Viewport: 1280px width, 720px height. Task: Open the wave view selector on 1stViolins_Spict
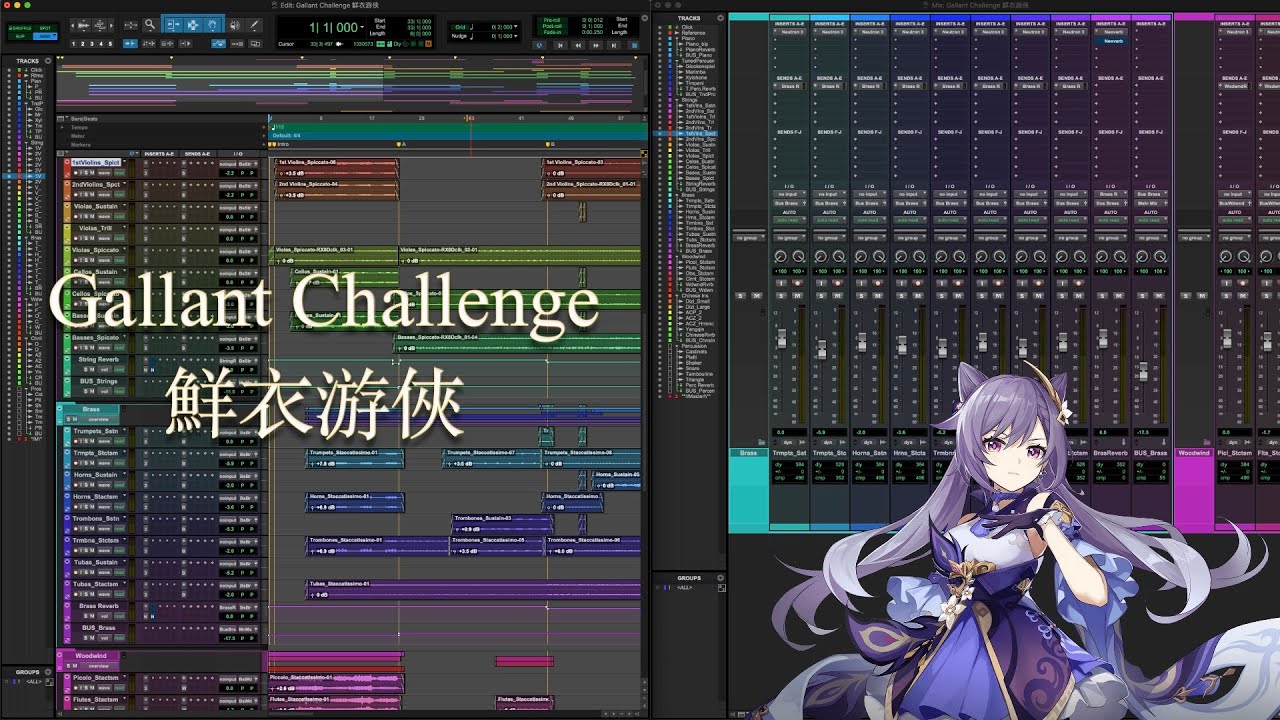click(104, 172)
